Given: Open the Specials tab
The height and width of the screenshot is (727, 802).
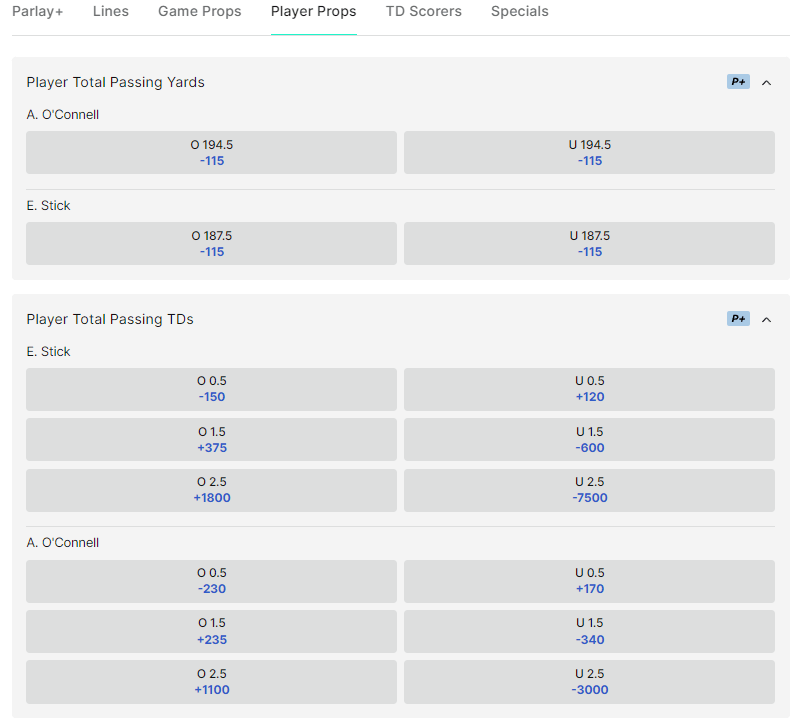Looking at the screenshot, I should (520, 11).
